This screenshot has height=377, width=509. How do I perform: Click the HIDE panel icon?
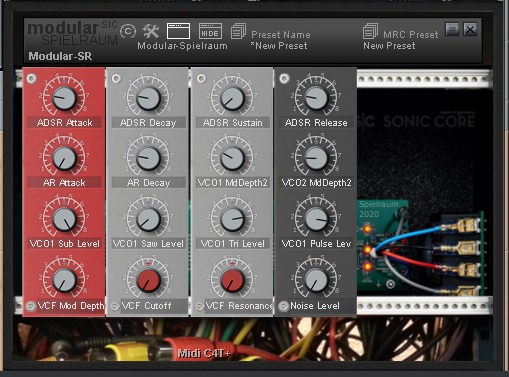tap(210, 31)
